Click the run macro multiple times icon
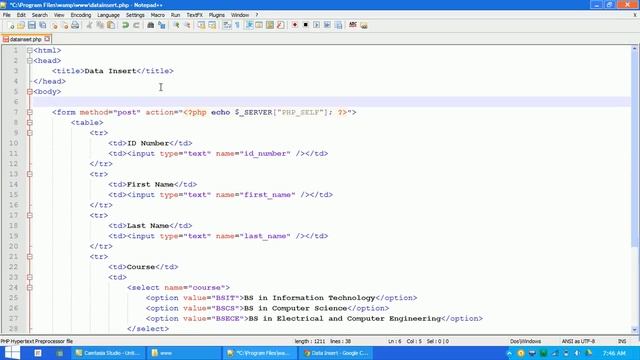The width and height of the screenshot is (640, 360). [327, 25]
